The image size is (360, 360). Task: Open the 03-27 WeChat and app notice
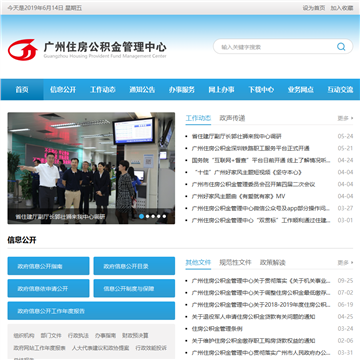click(x=261, y=208)
